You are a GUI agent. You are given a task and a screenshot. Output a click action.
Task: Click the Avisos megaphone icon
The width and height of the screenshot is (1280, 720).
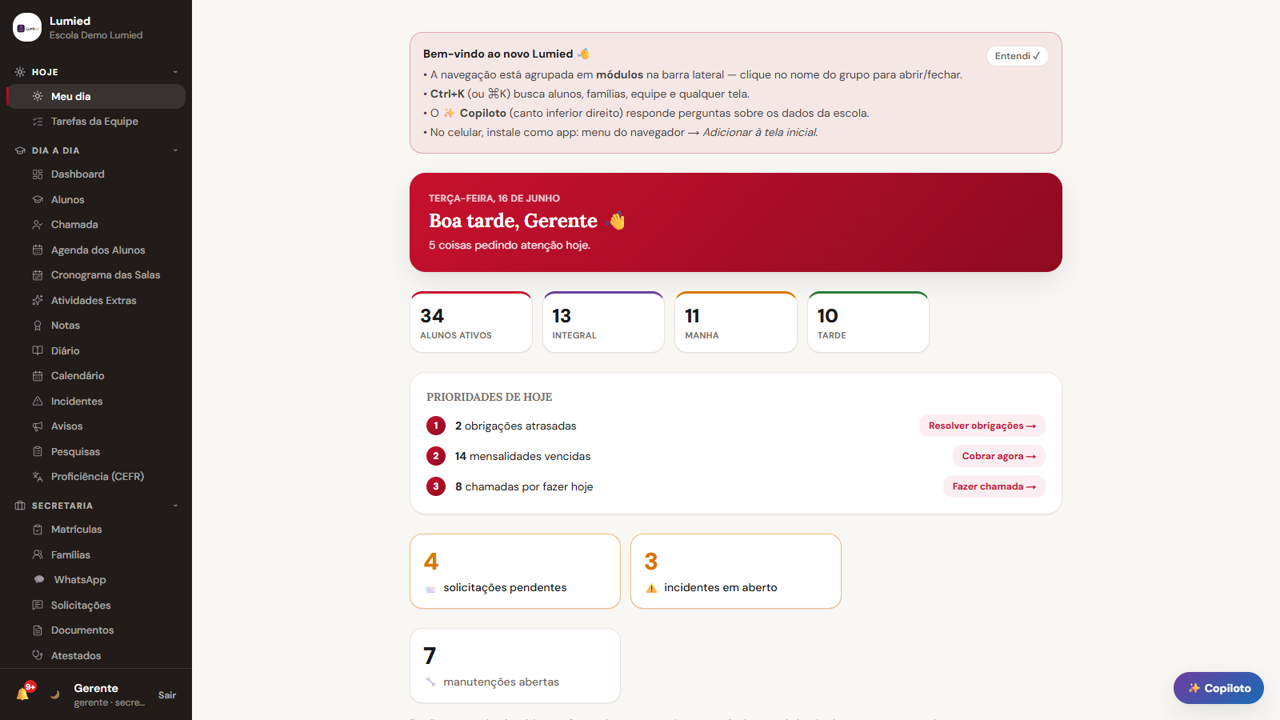37,427
